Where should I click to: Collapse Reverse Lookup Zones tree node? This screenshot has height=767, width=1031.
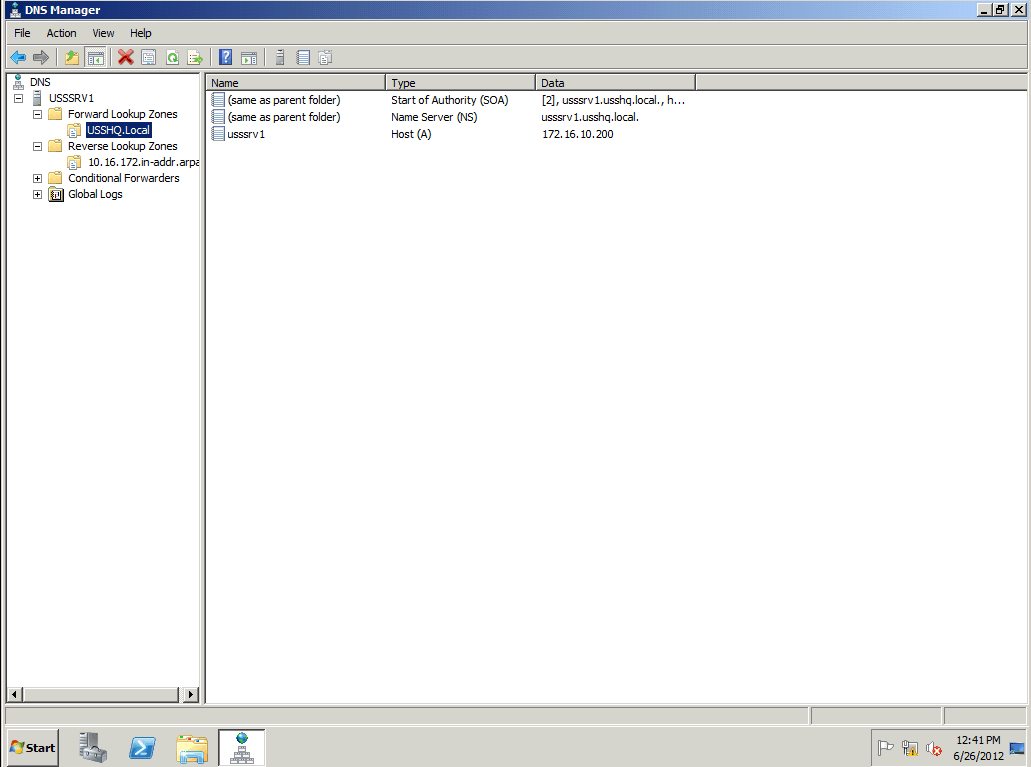pyautogui.click(x=37, y=146)
